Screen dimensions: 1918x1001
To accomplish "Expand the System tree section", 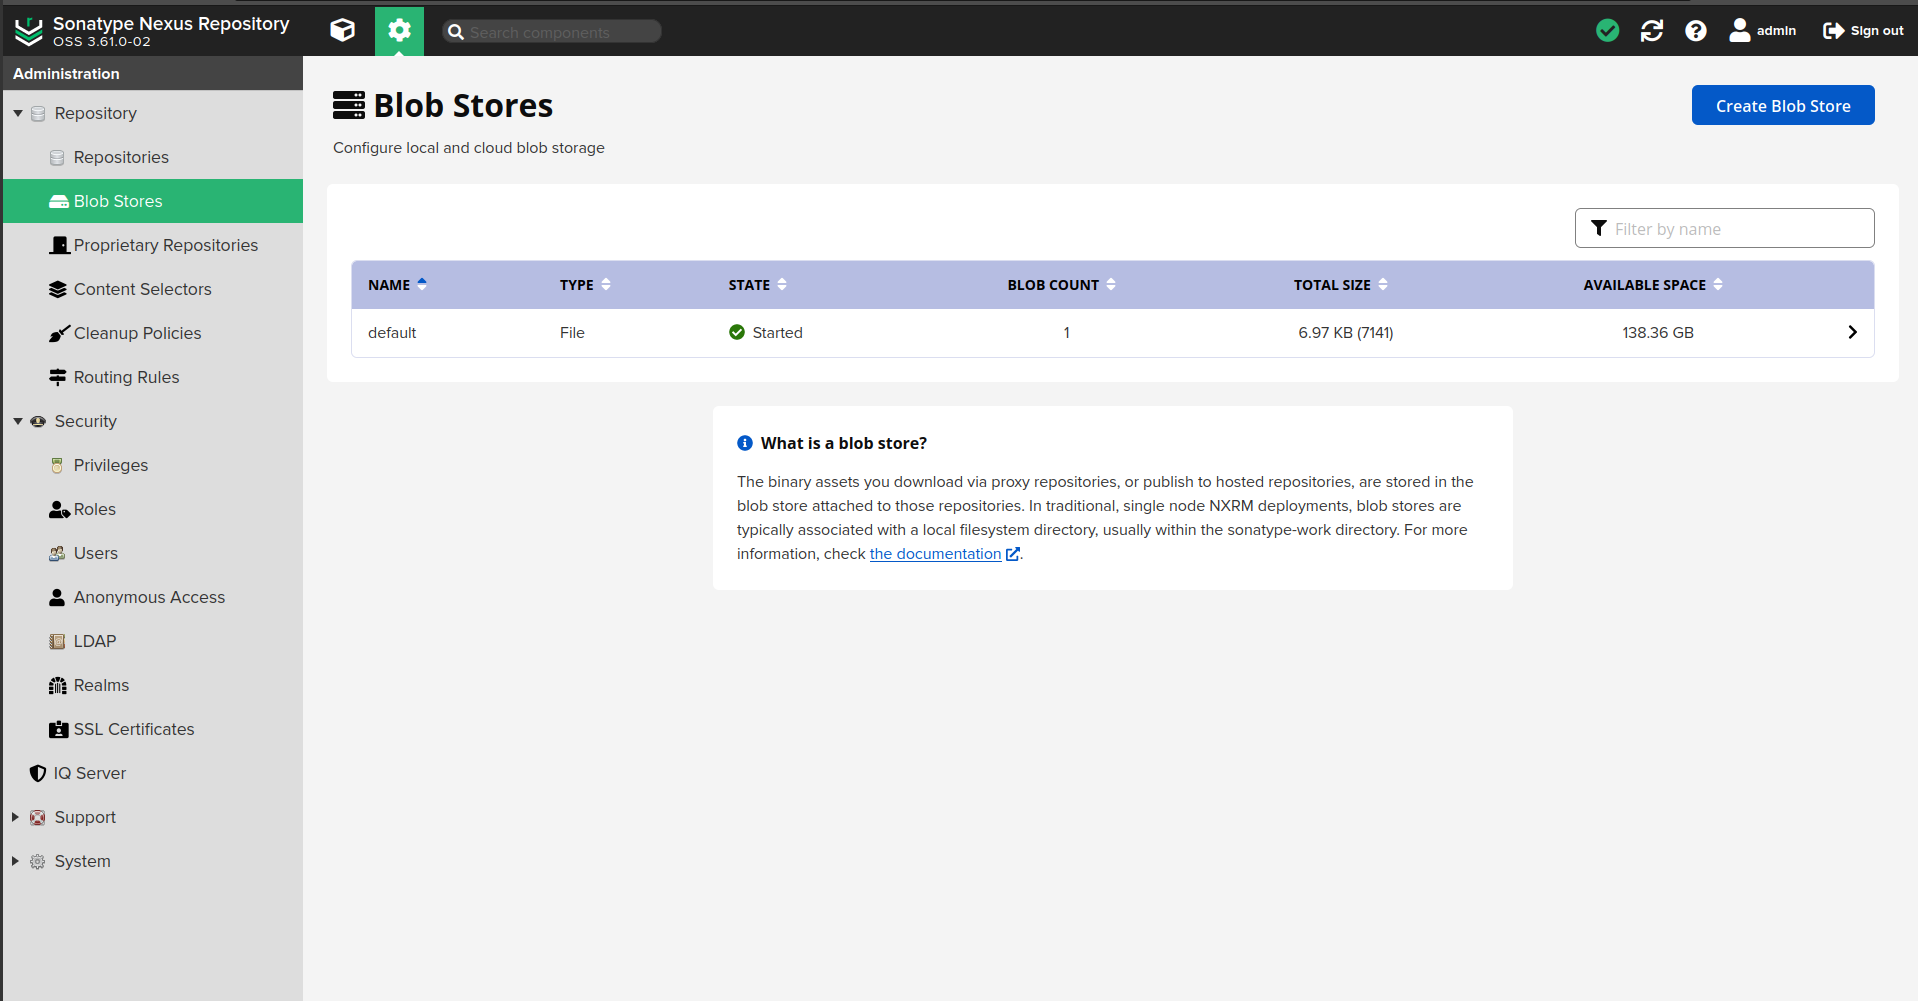I will (x=16, y=861).
